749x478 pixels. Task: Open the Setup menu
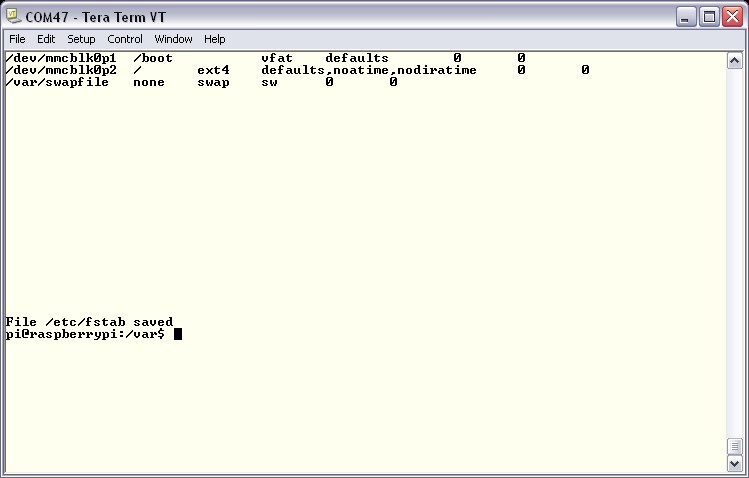[81, 39]
